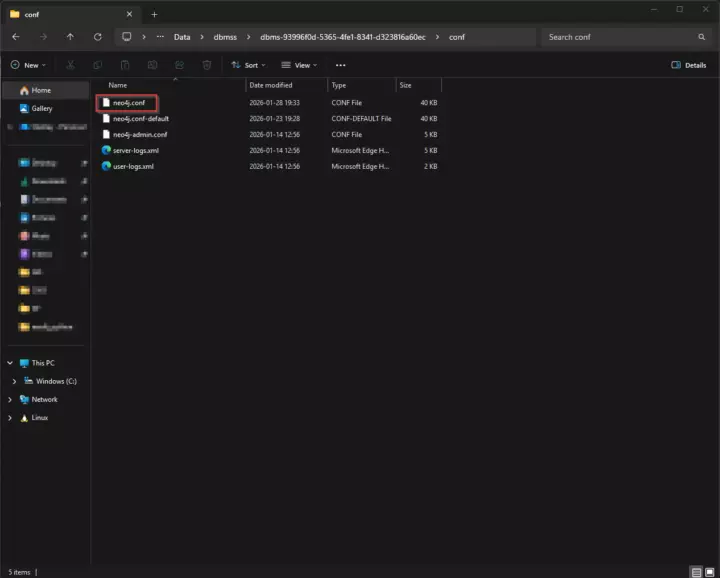Select the neo4j.conf file
This screenshot has width=720, height=578.
(x=129, y=102)
